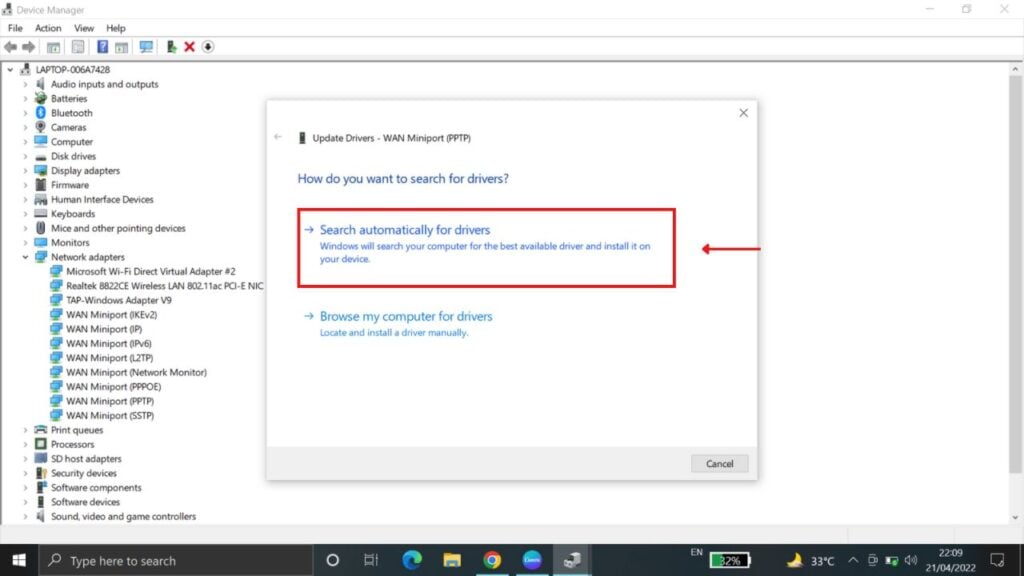Expand the Disk drives category
The image size is (1024, 576).
25,156
